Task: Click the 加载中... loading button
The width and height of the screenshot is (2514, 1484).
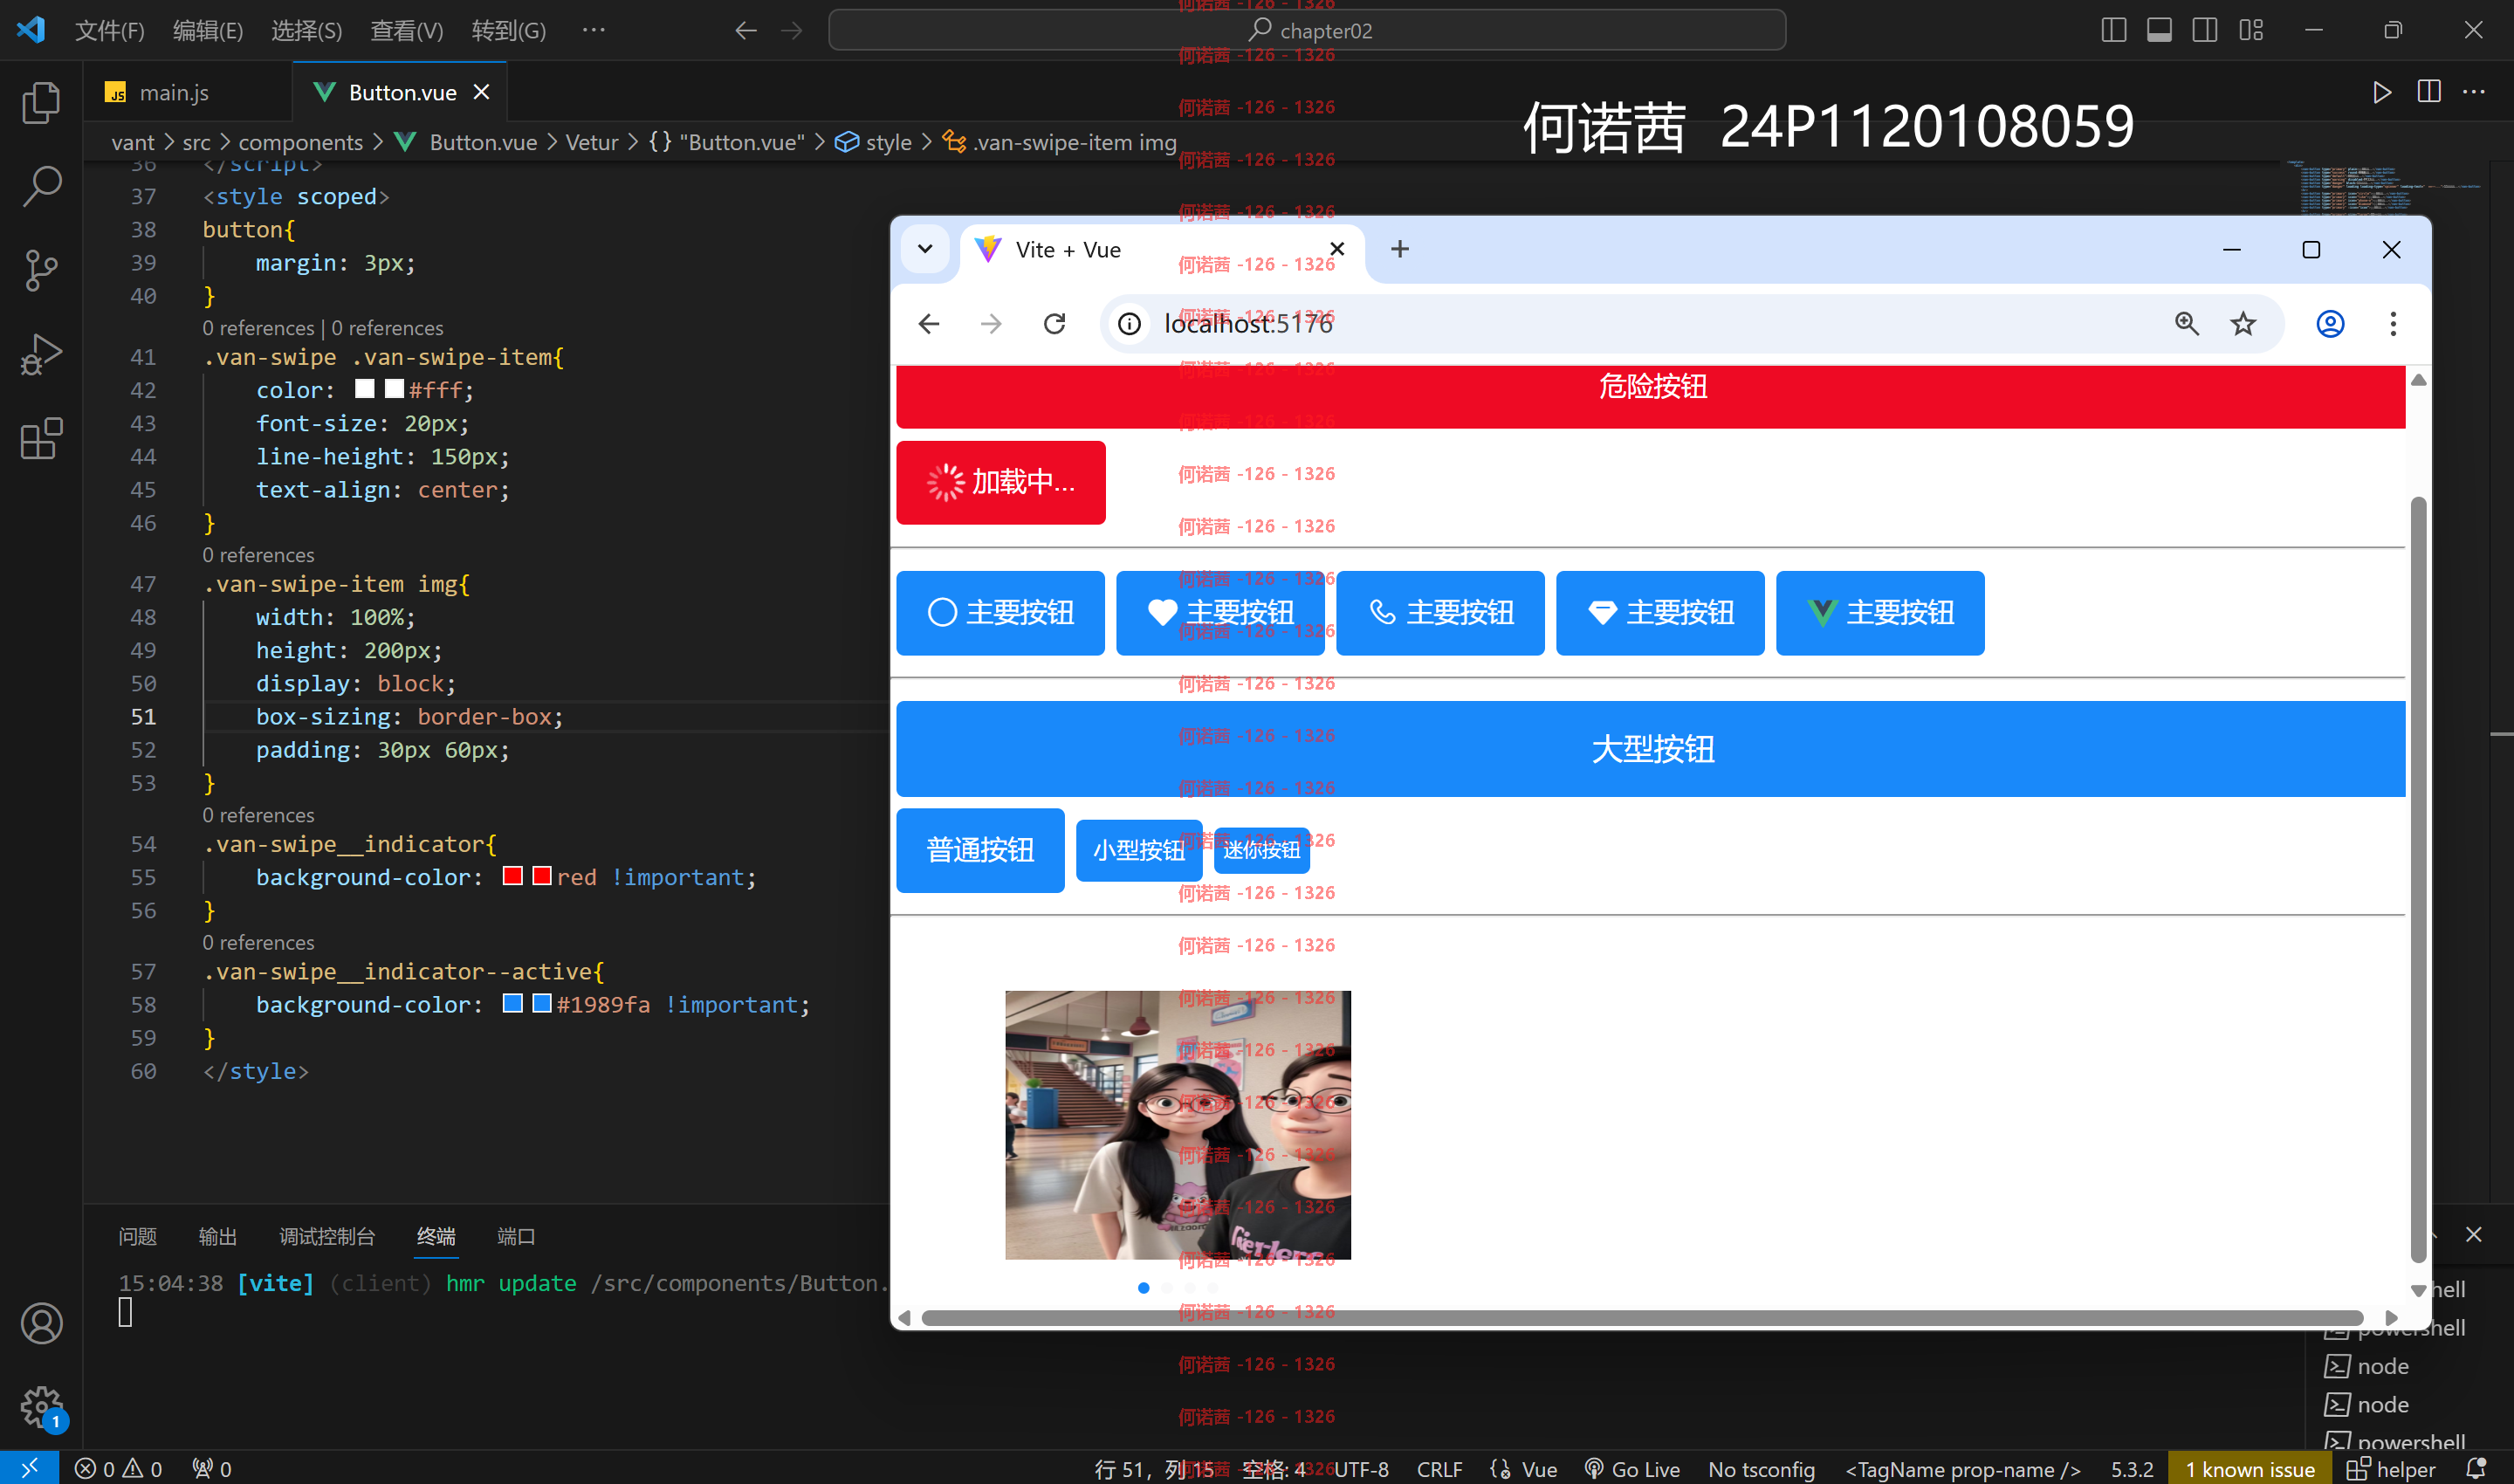Action: click(x=1001, y=482)
